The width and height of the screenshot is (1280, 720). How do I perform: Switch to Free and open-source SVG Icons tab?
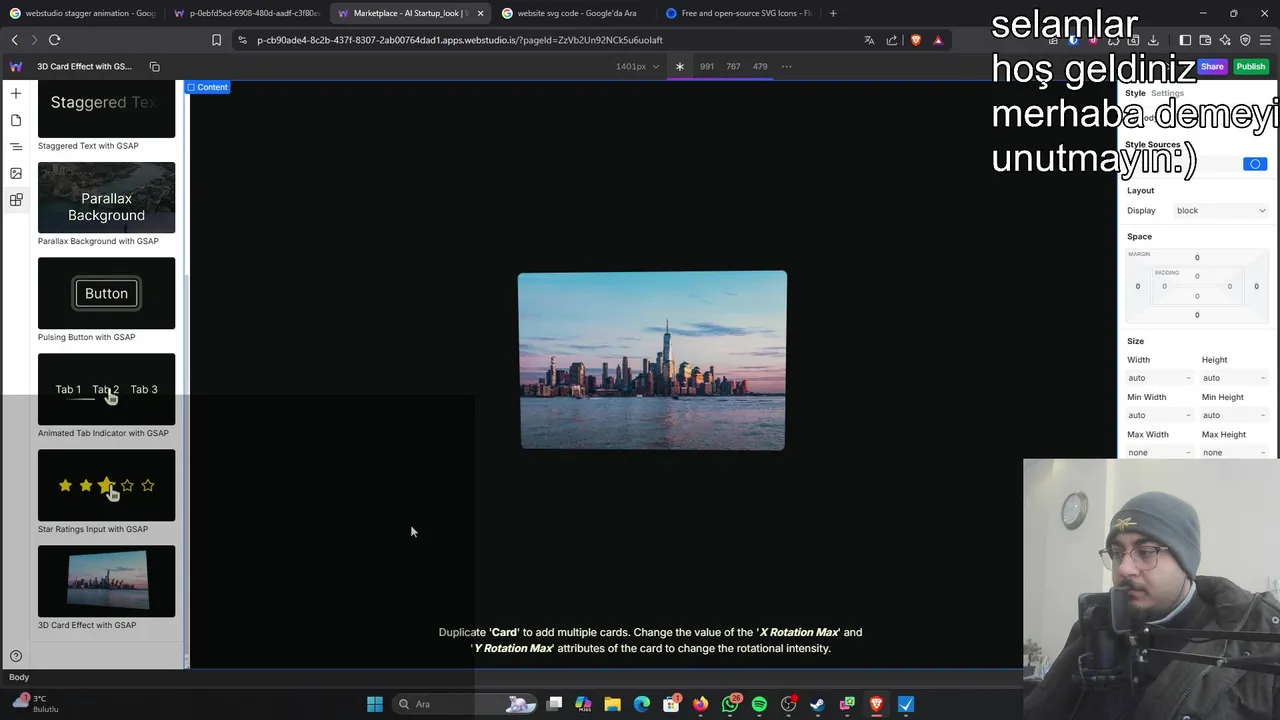tap(738, 13)
